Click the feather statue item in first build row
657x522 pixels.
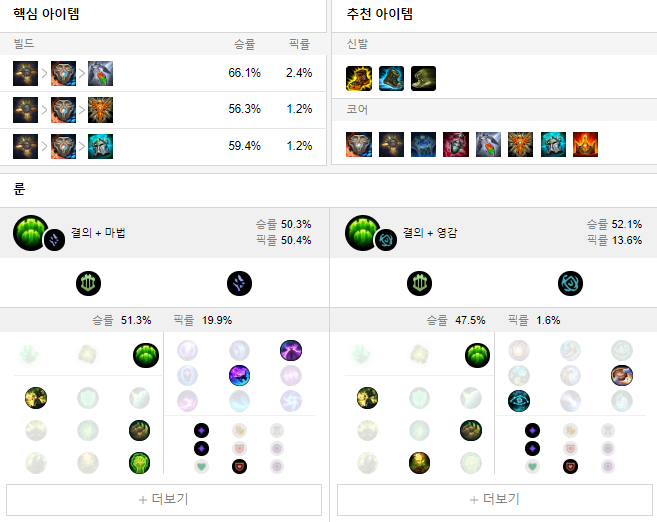click(101, 73)
